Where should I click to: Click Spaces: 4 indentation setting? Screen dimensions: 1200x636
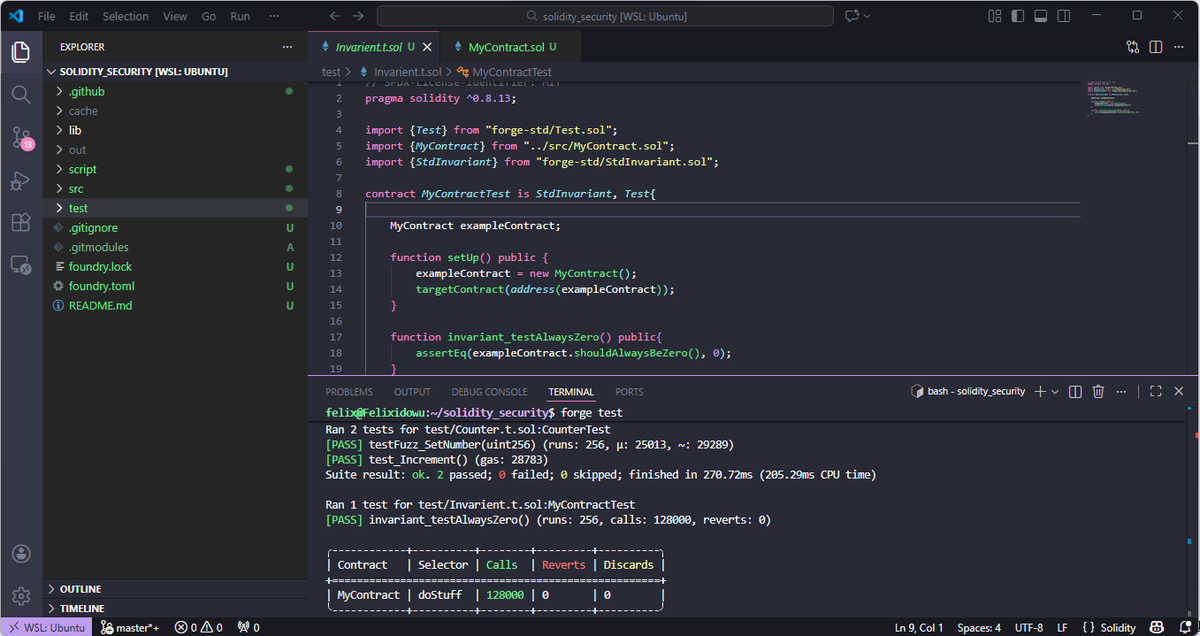click(x=979, y=627)
